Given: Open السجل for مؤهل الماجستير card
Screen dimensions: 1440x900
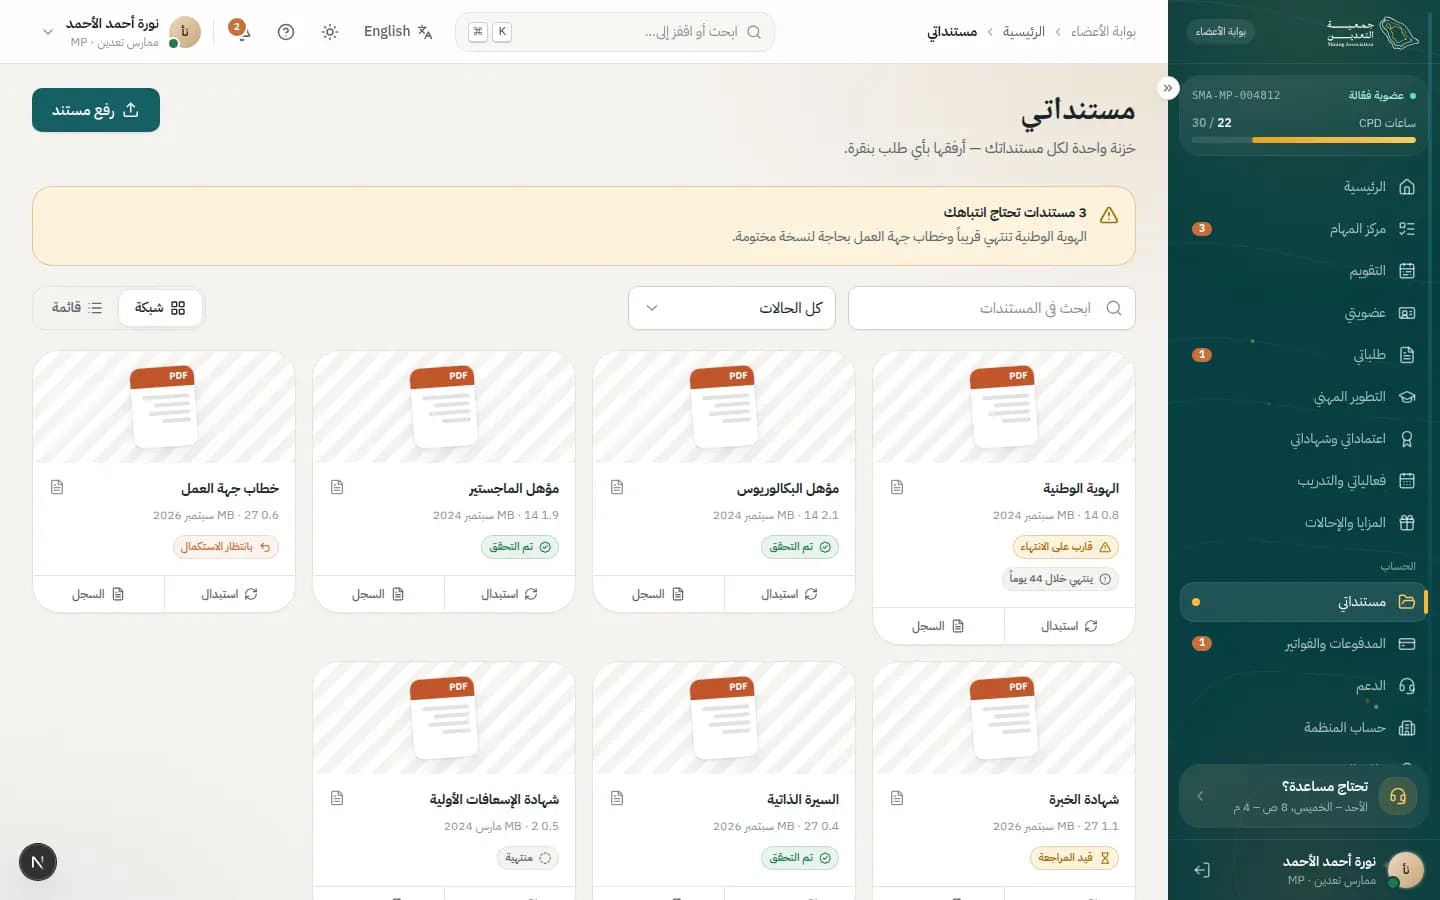Looking at the screenshot, I should click(x=378, y=594).
